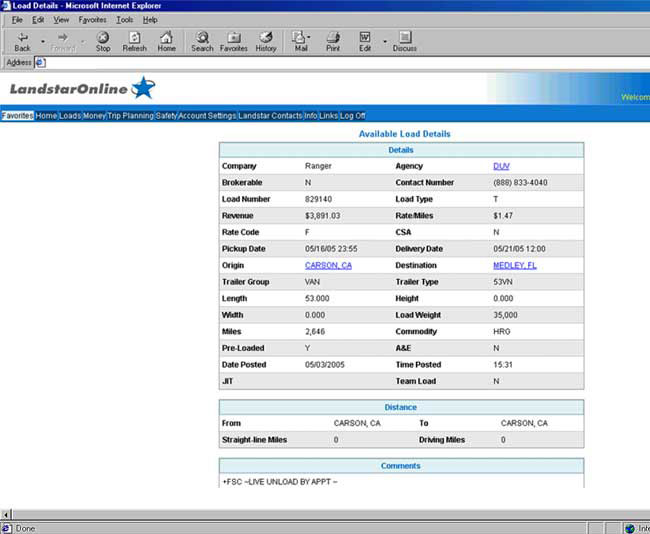The width and height of the screenshot is (650, 534).
Task: Select the Favorites tab in the blue nav bar
Action: [17, 116]
